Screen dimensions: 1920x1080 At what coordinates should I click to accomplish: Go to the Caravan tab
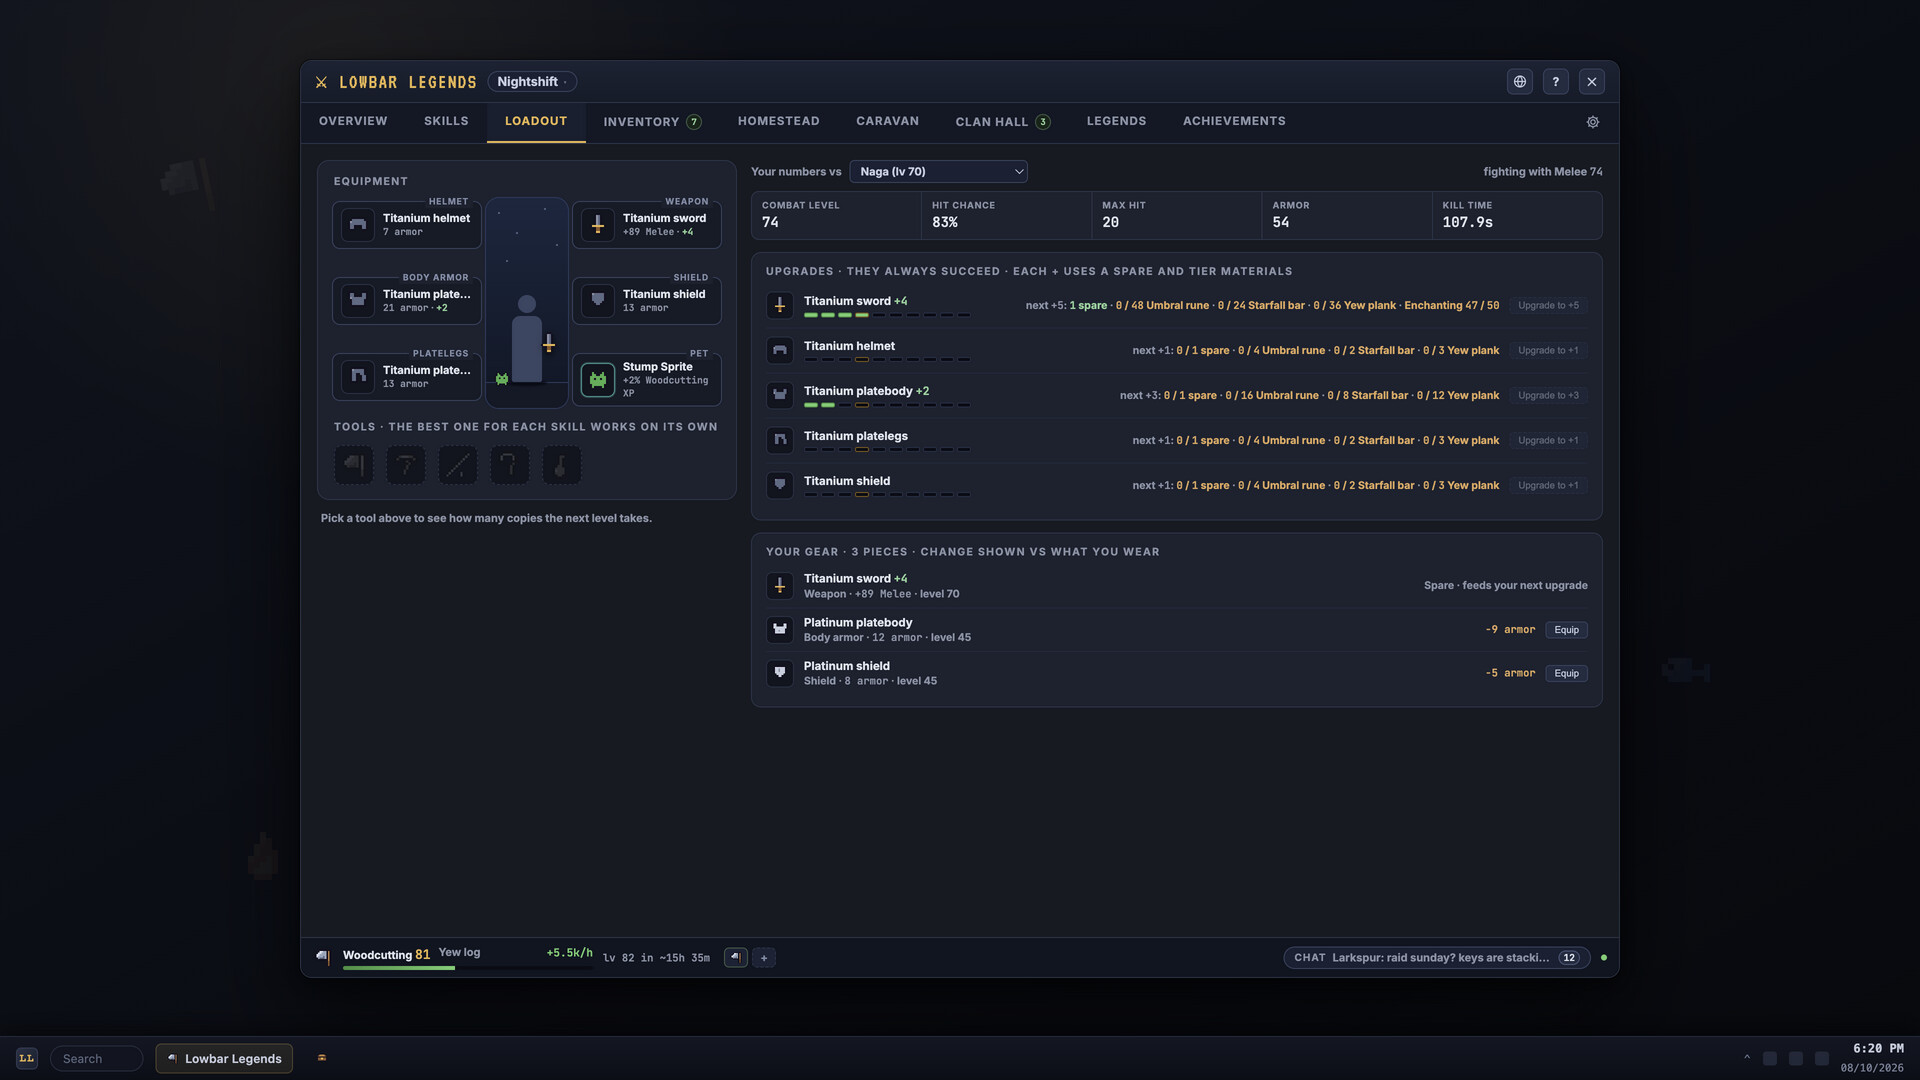(x=887, y=121)
